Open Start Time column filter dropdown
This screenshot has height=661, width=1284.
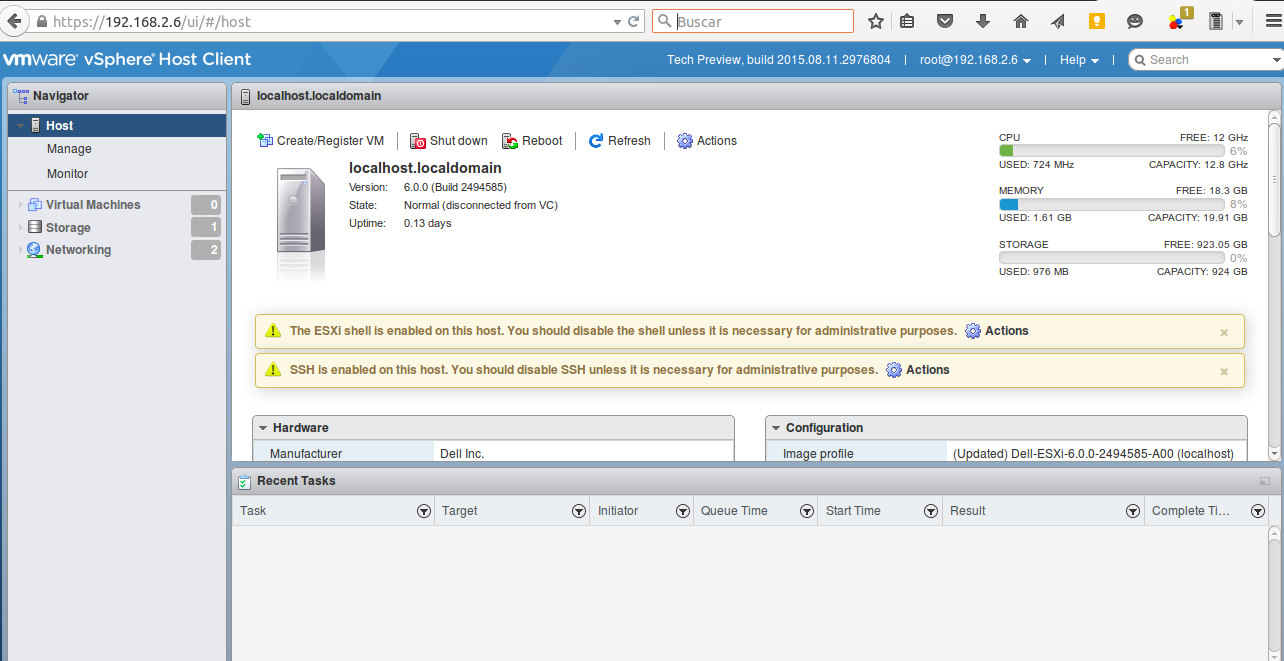click(930, 511)
